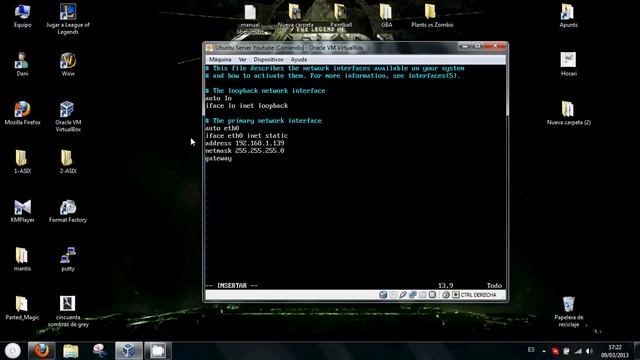Open the Windows Start button
Viewport: 640px width, 360px height.
(13, 351)
